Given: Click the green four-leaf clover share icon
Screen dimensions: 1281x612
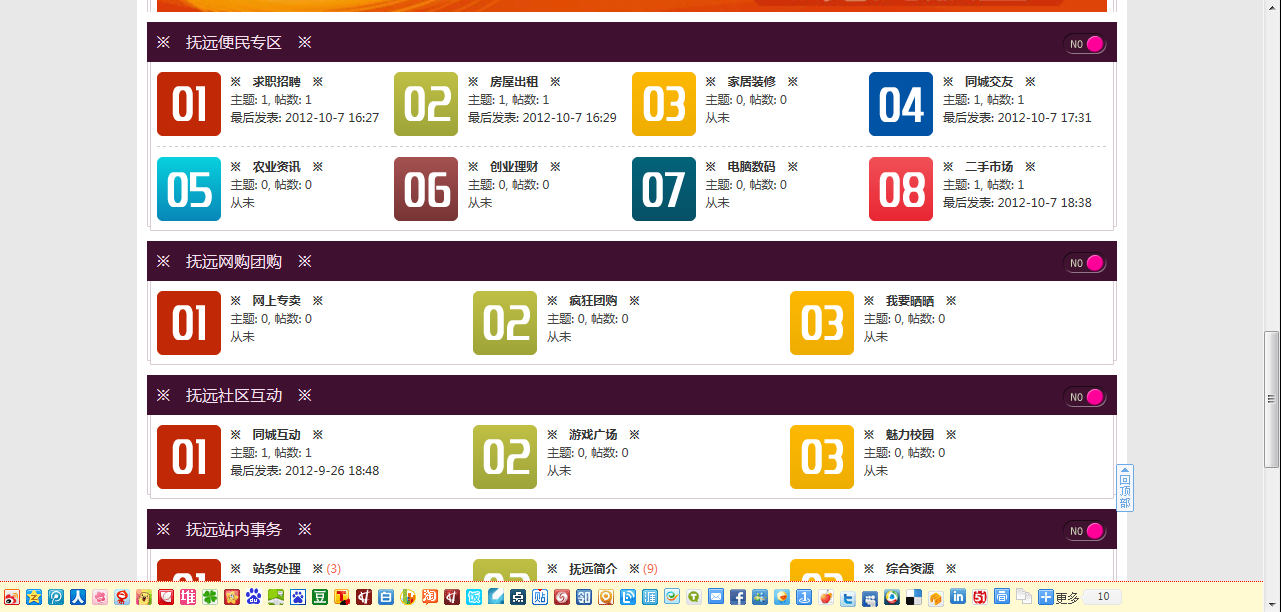Looking at the screenshot, I should point(210,597).
